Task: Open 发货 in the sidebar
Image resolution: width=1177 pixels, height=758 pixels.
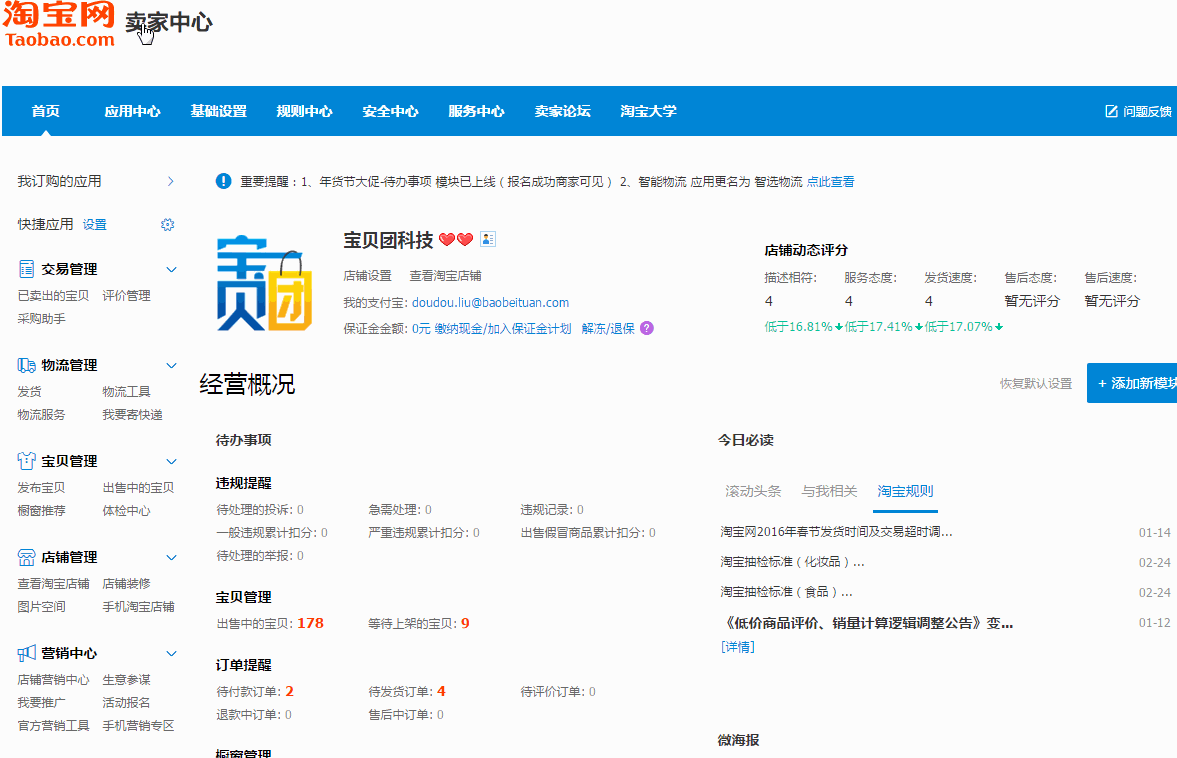Action: click(x=29, y=392)
